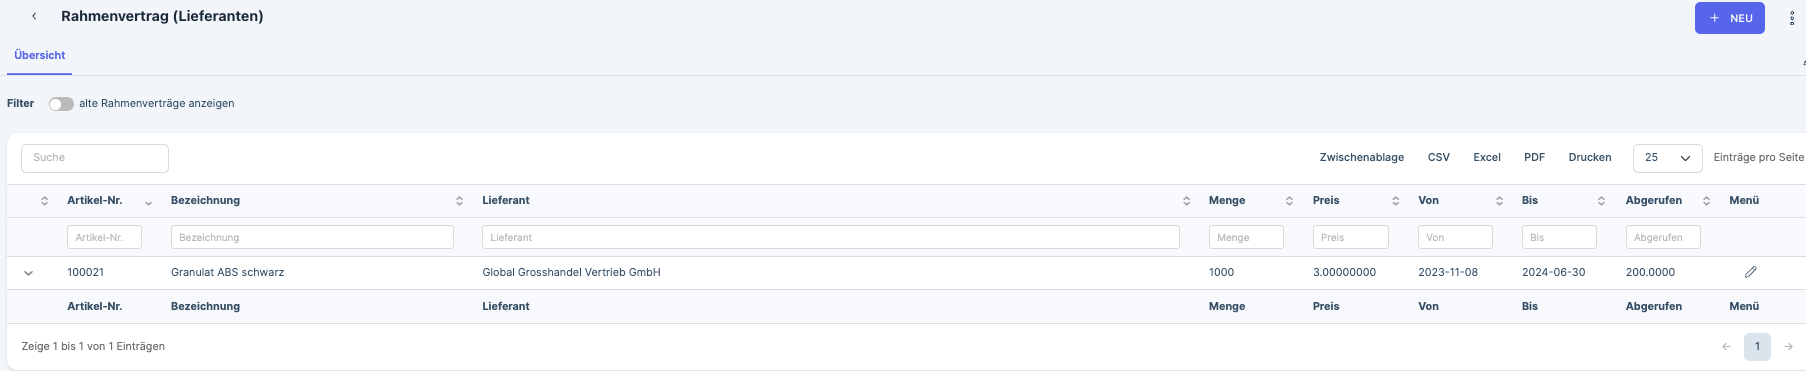Sort by Preis column sort icon
1806x371 pixels.
1395,201
